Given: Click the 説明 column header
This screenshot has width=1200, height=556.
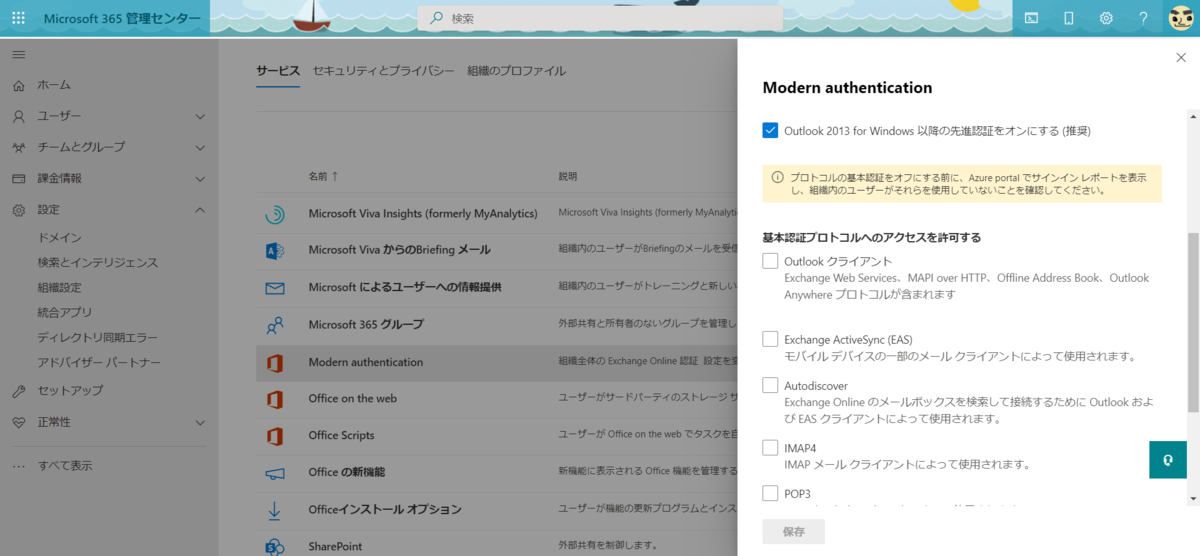Looking at the screenshot, I should [568, 176].
